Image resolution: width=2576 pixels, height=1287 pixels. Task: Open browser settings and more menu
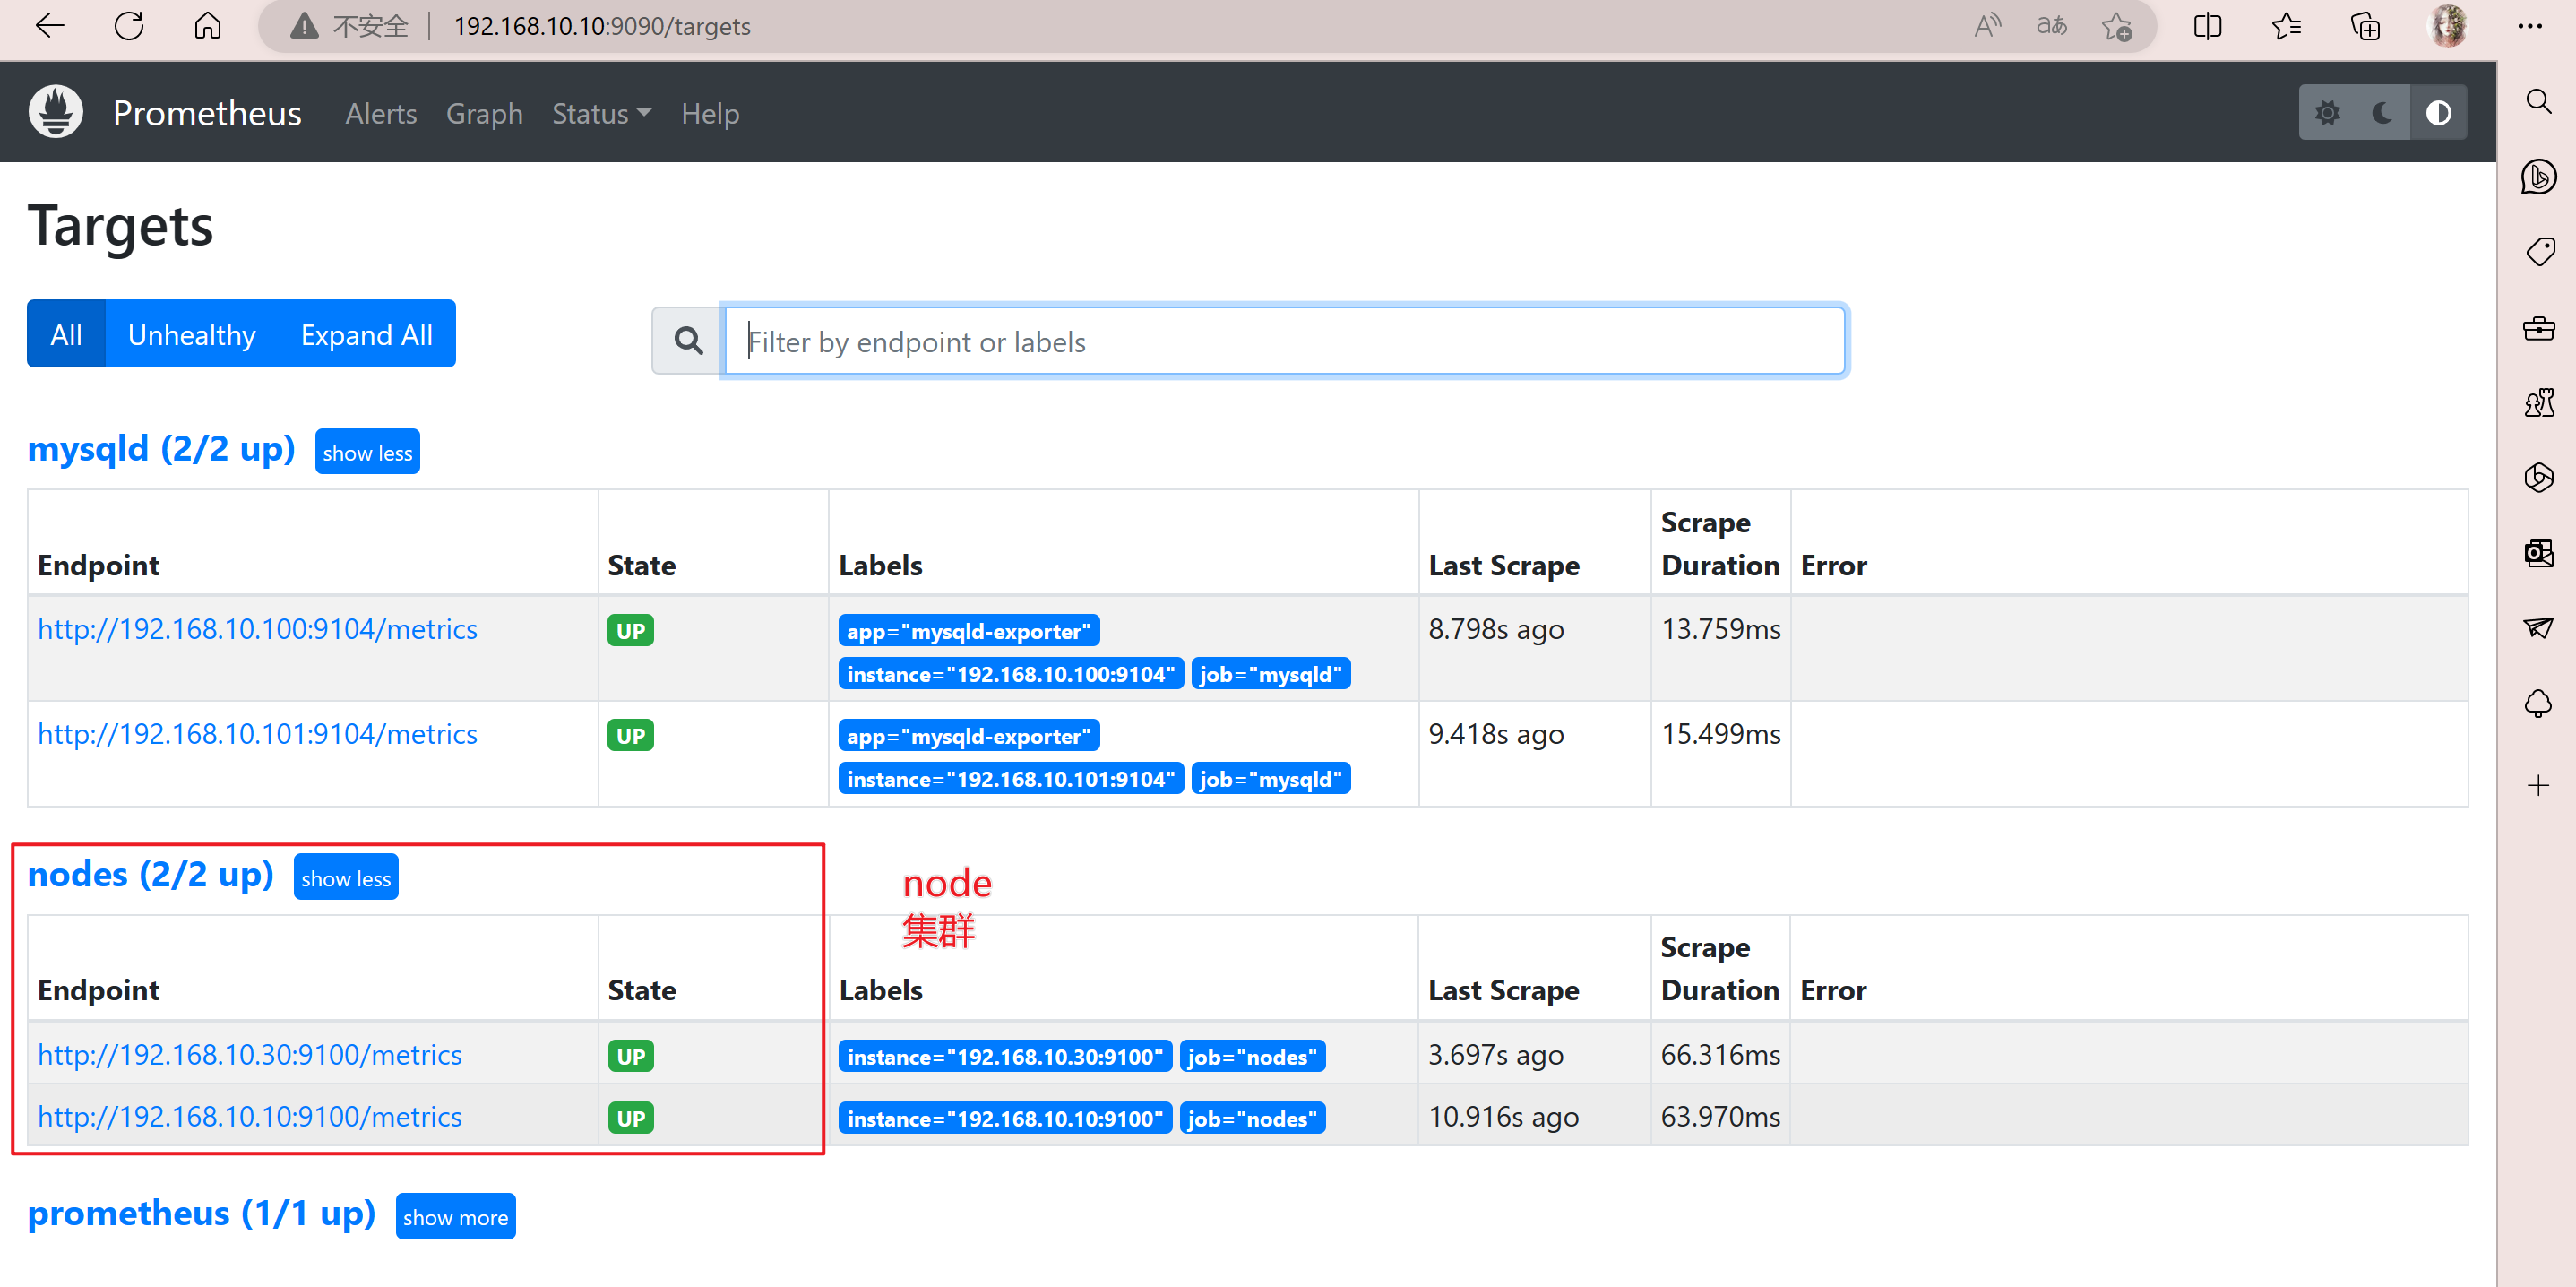tap(2530, 26)
